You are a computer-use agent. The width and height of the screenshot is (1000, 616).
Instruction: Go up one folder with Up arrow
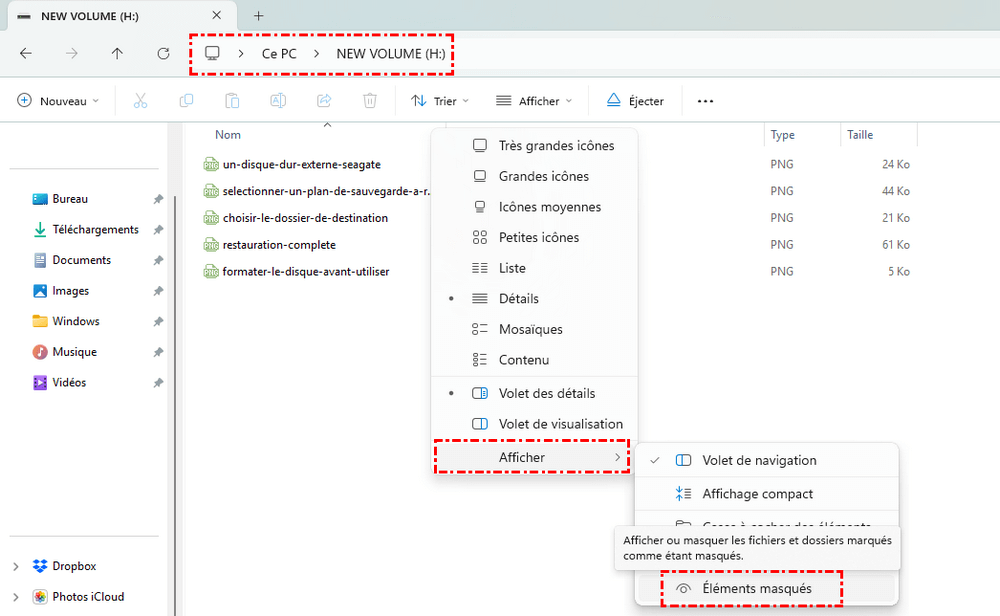pyautogui.click(x=118, y=54)
